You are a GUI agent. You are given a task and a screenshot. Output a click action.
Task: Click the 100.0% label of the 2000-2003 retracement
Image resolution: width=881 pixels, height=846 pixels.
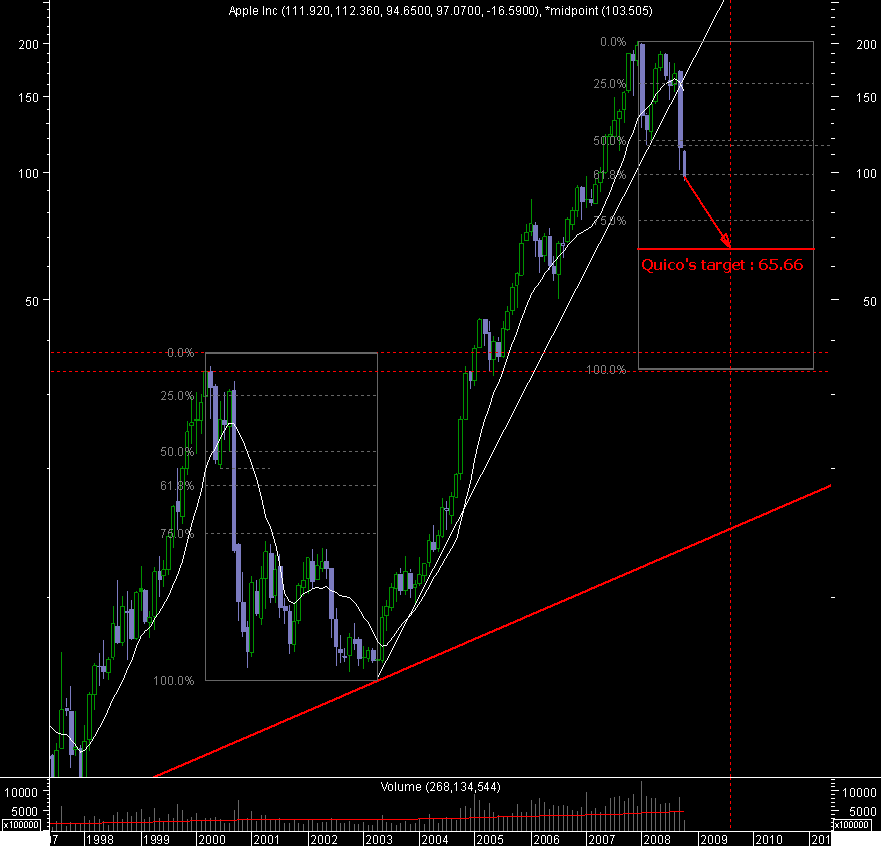tap(174, 680)
